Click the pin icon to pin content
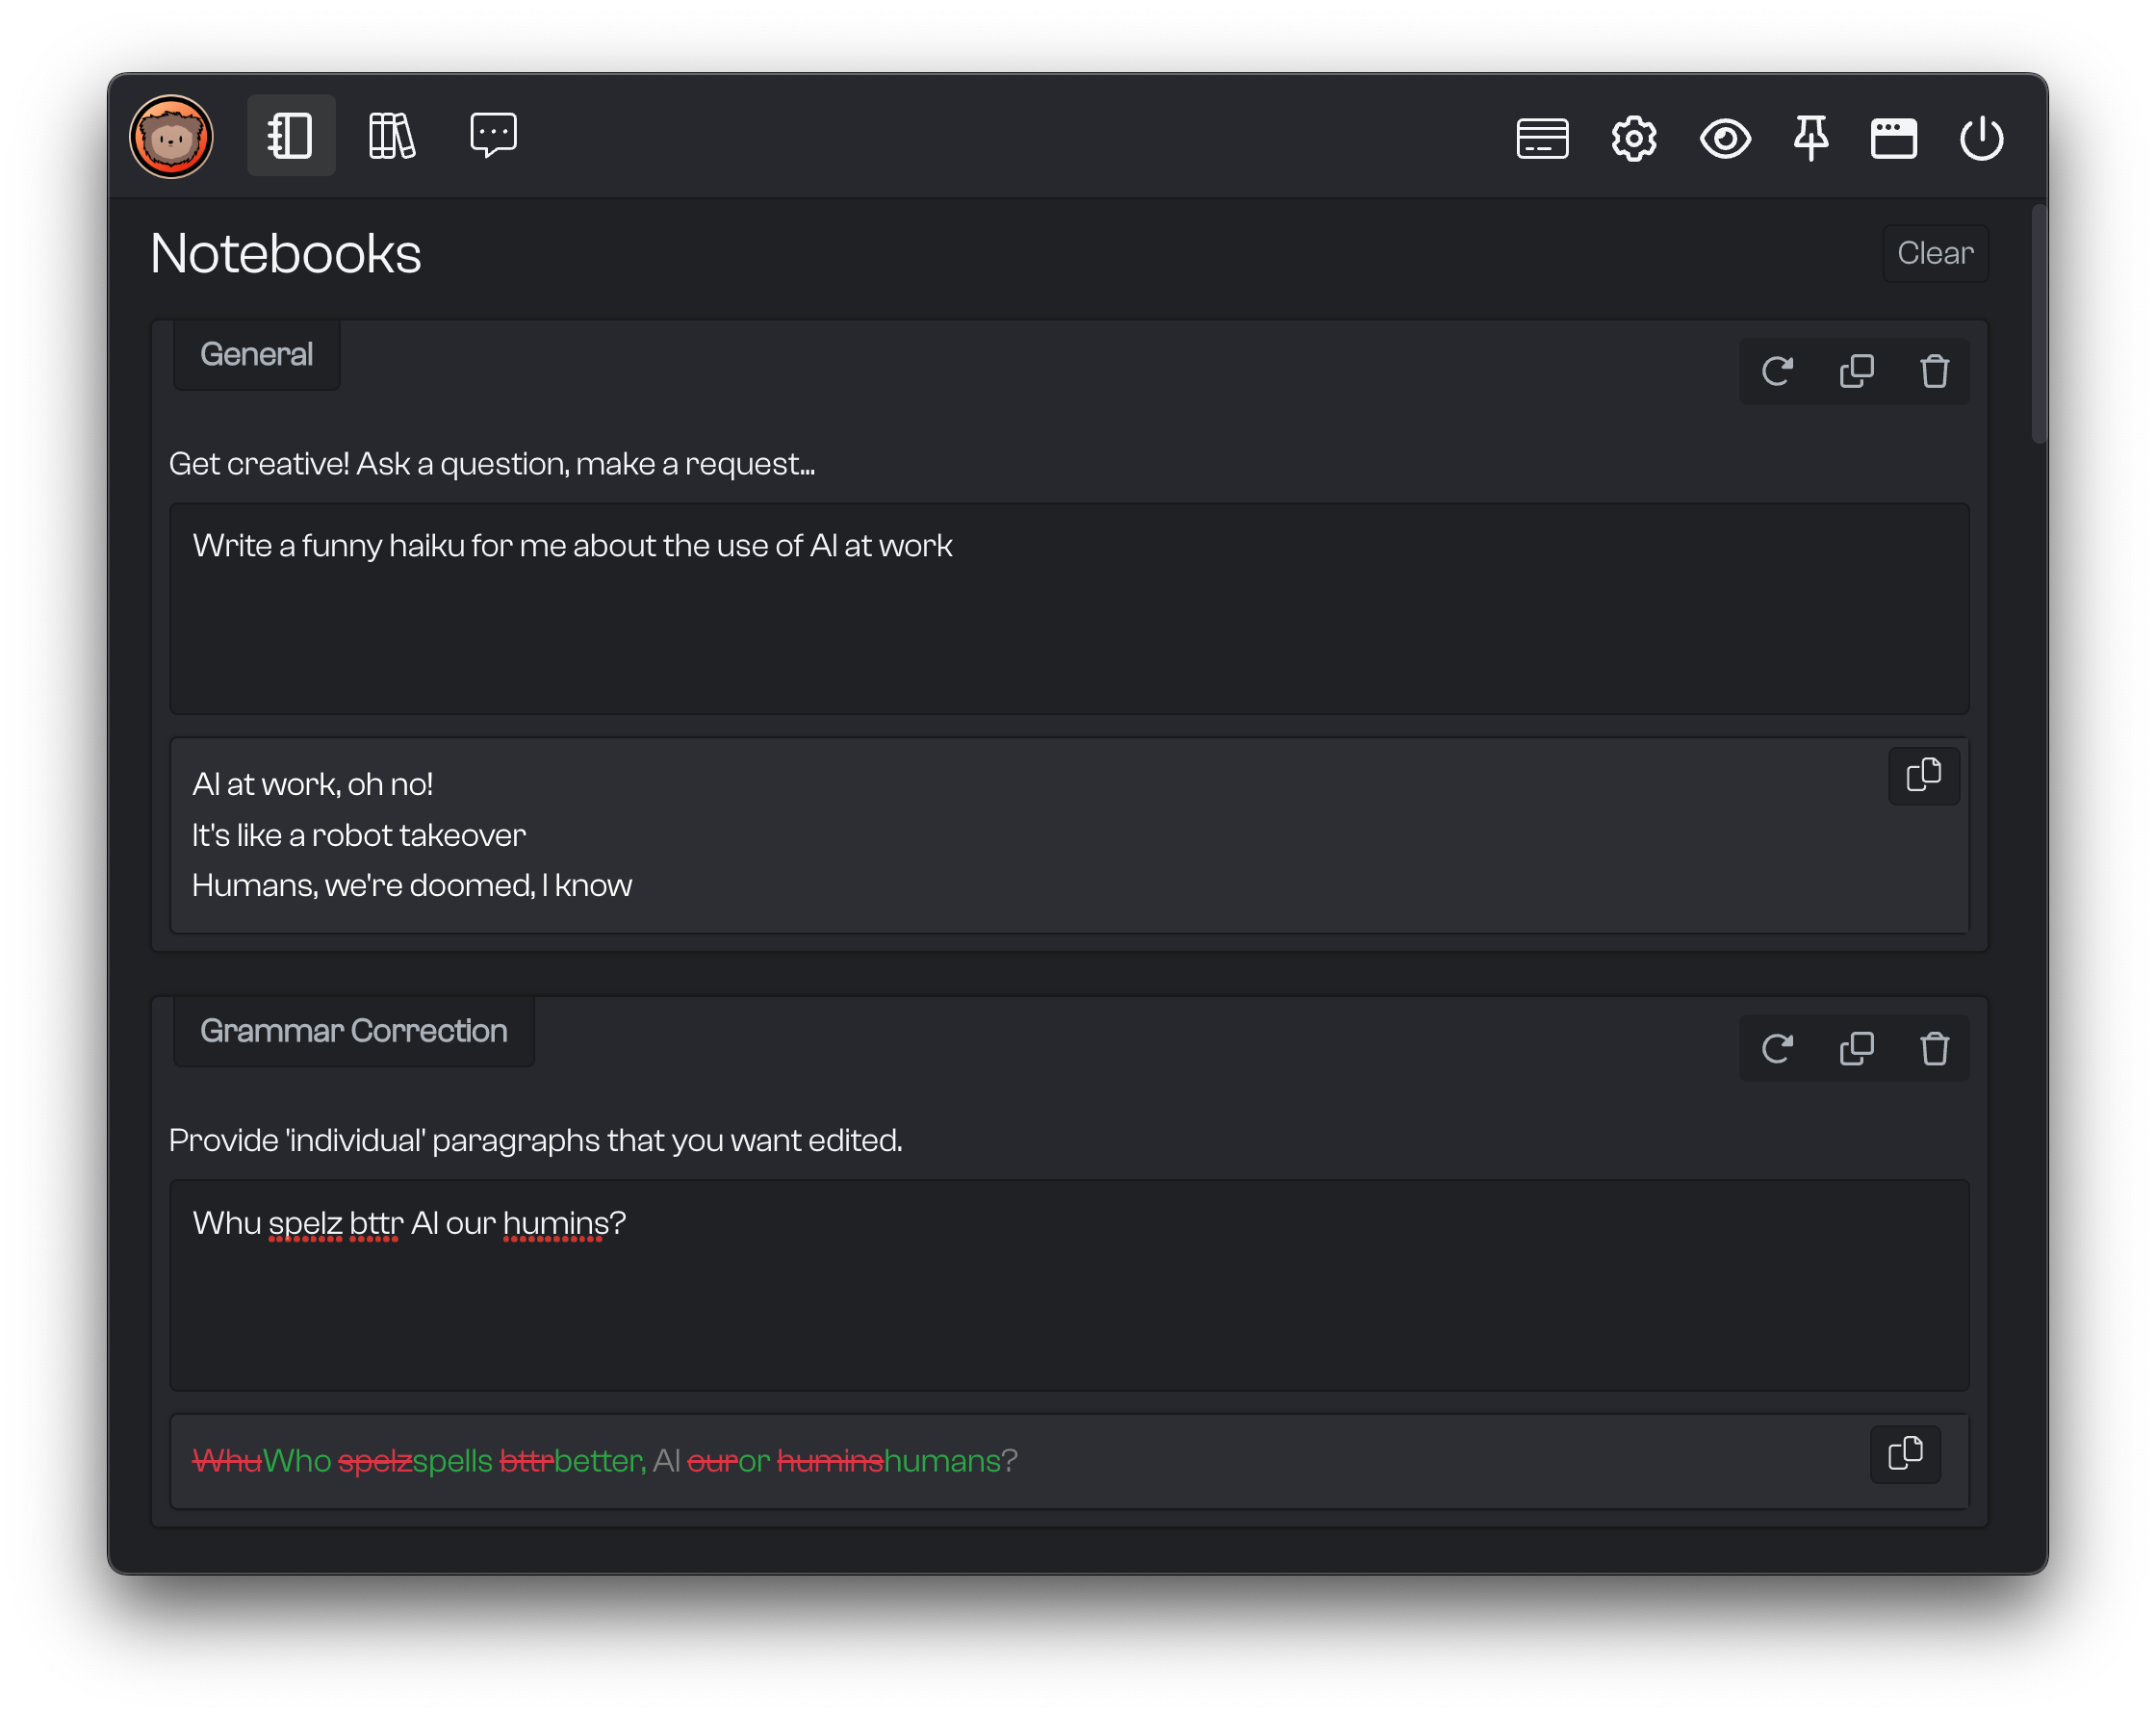The width and height of the screenshot is (2156, 1717). click(x=1809, y=137)
